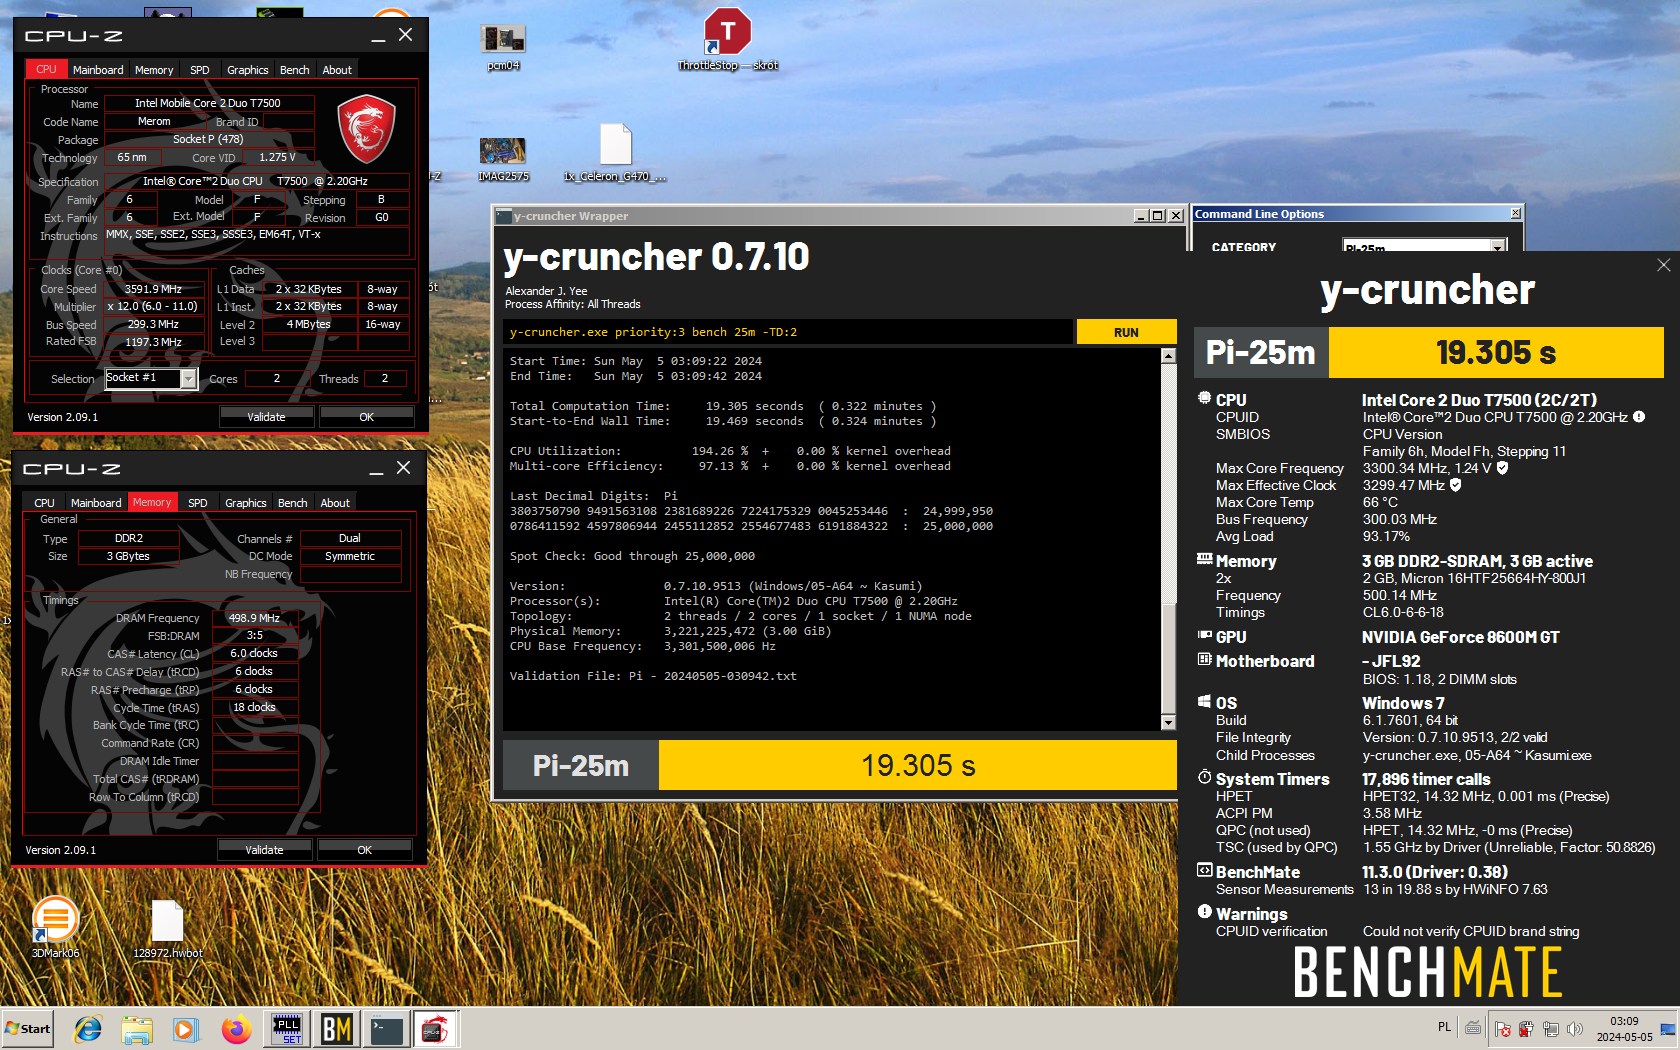Open Bench tab in bottom CPU-Z window
The height and width of the screenshot is (1050, 1680).
click(x=292, y=503)
